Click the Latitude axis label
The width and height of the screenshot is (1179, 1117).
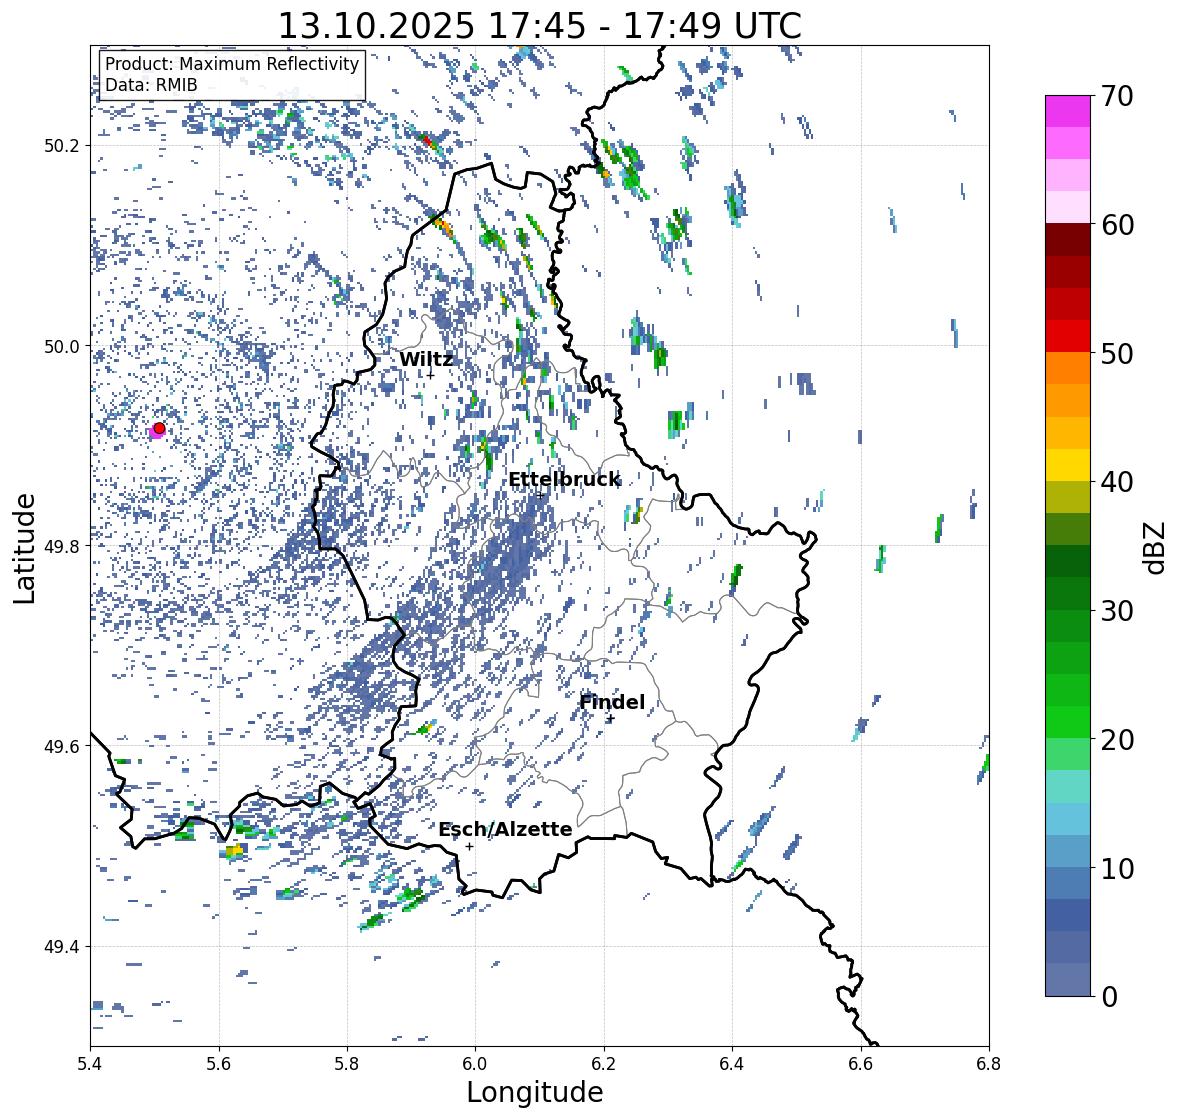24,548
